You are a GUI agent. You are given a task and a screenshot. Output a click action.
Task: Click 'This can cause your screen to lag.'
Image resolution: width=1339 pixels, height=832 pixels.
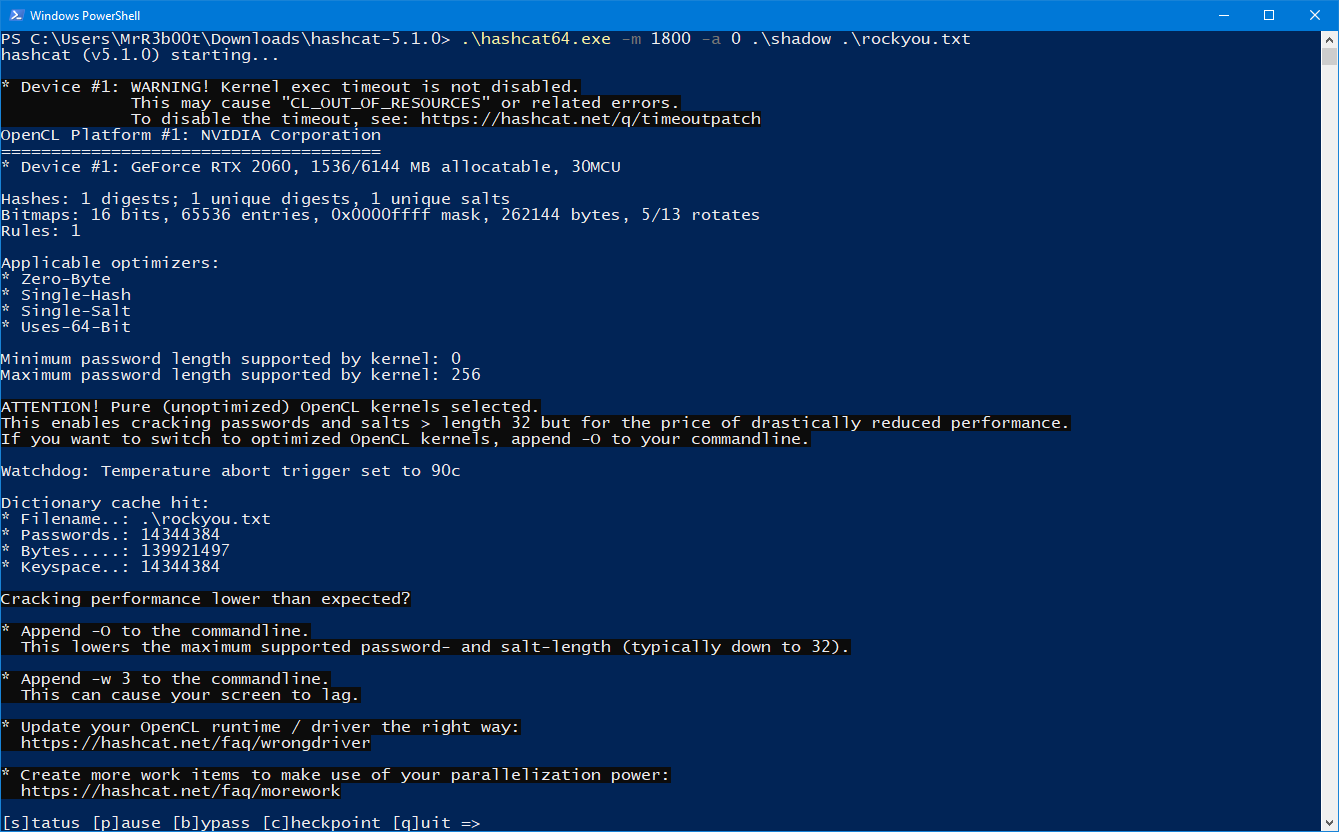(x=191, y=695)
